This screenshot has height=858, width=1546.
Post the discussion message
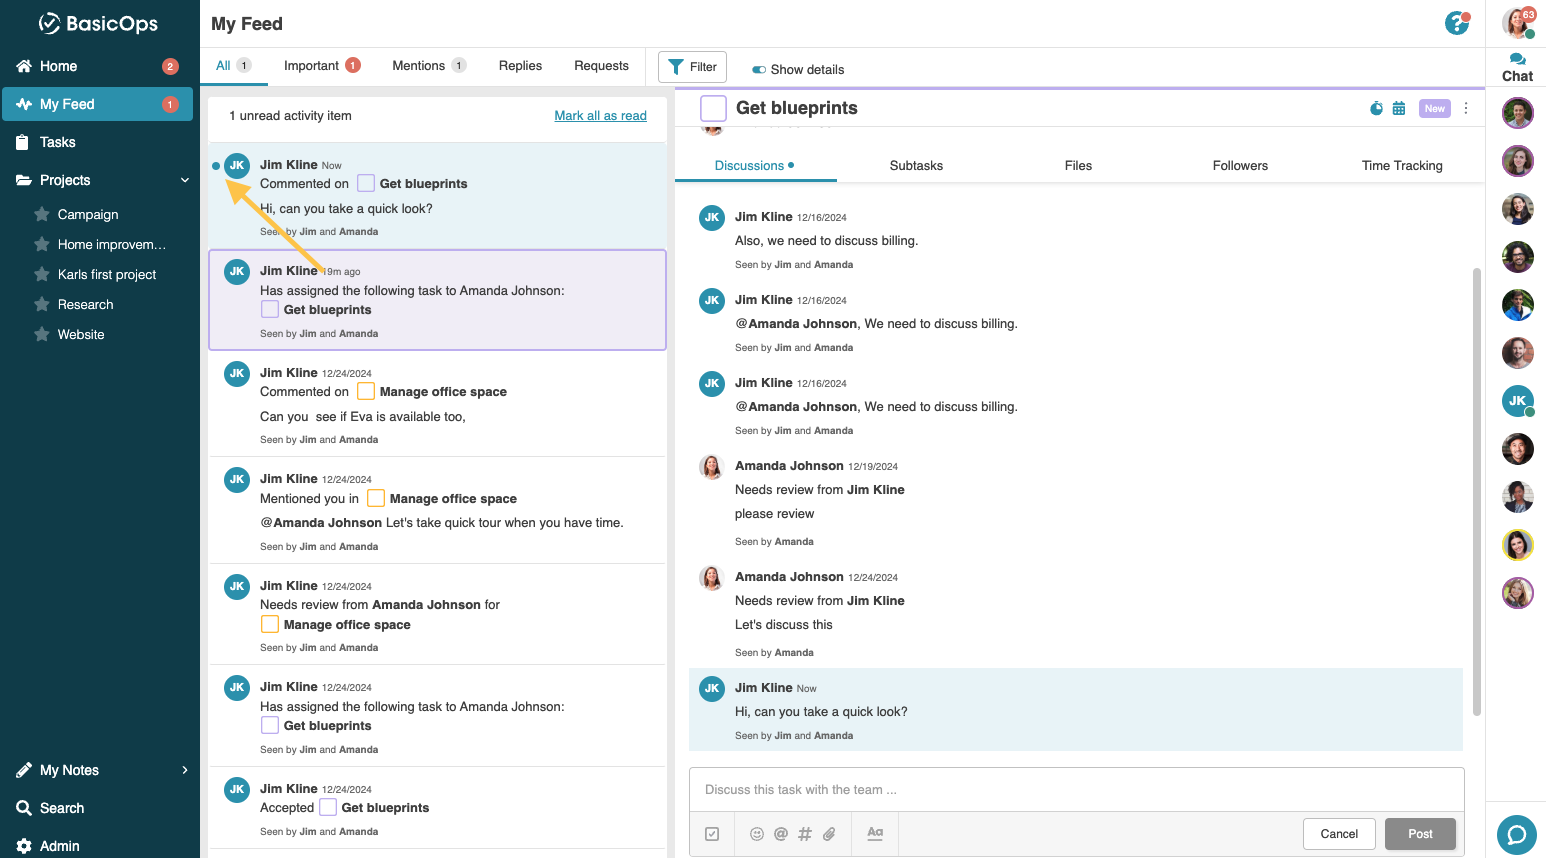tap(1420, 833)
